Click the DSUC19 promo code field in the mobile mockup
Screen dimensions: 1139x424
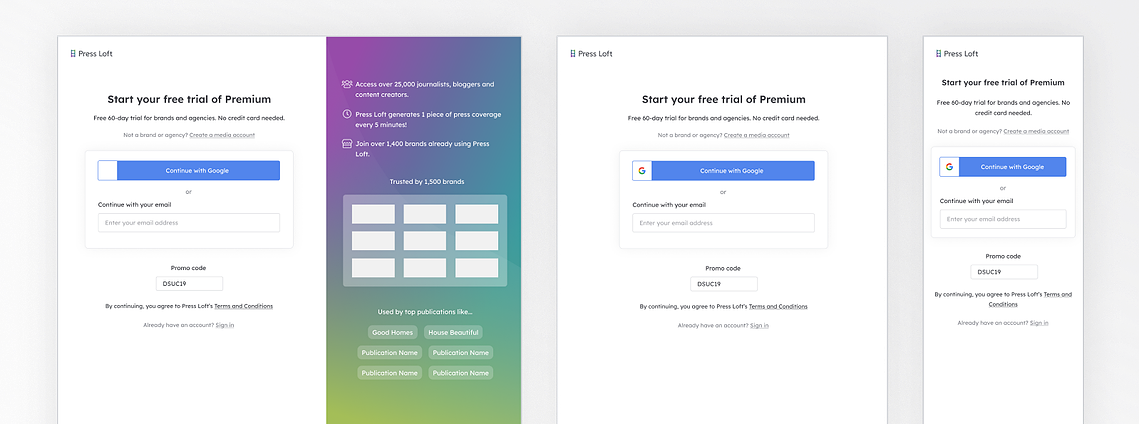click(1004, 272)
